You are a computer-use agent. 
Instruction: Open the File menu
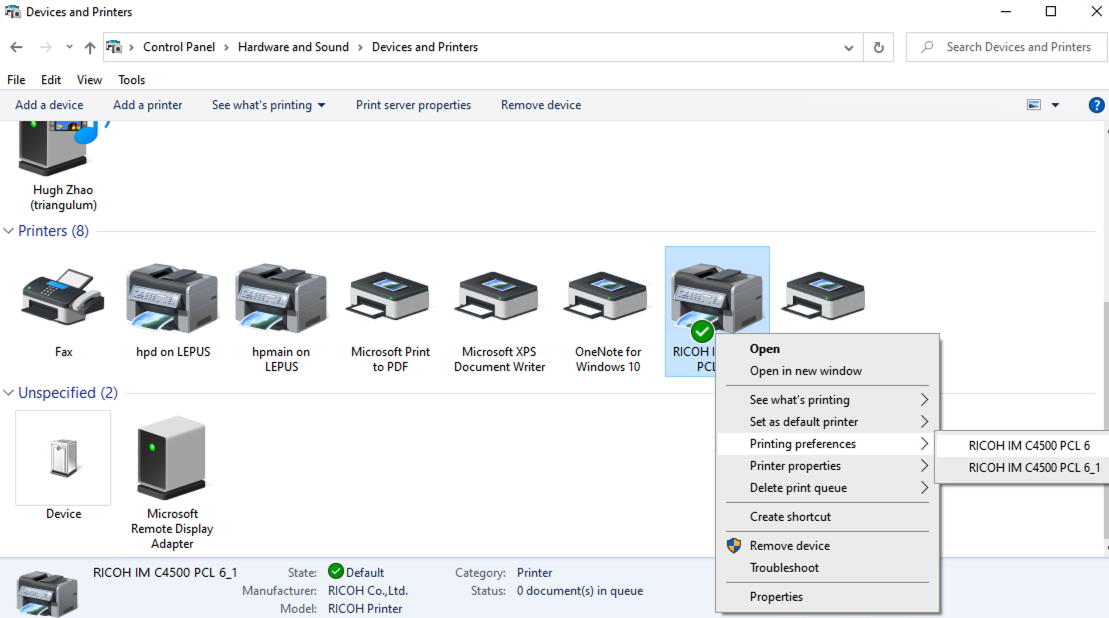pos(16,80)
